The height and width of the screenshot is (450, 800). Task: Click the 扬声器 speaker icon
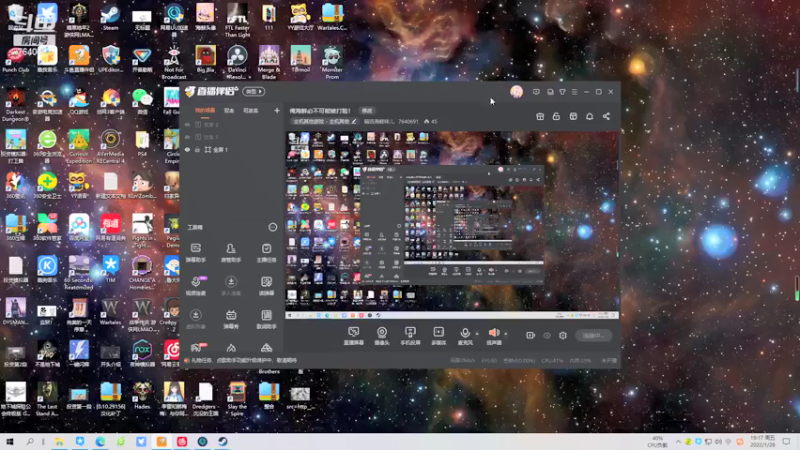[x=493, y=333]
